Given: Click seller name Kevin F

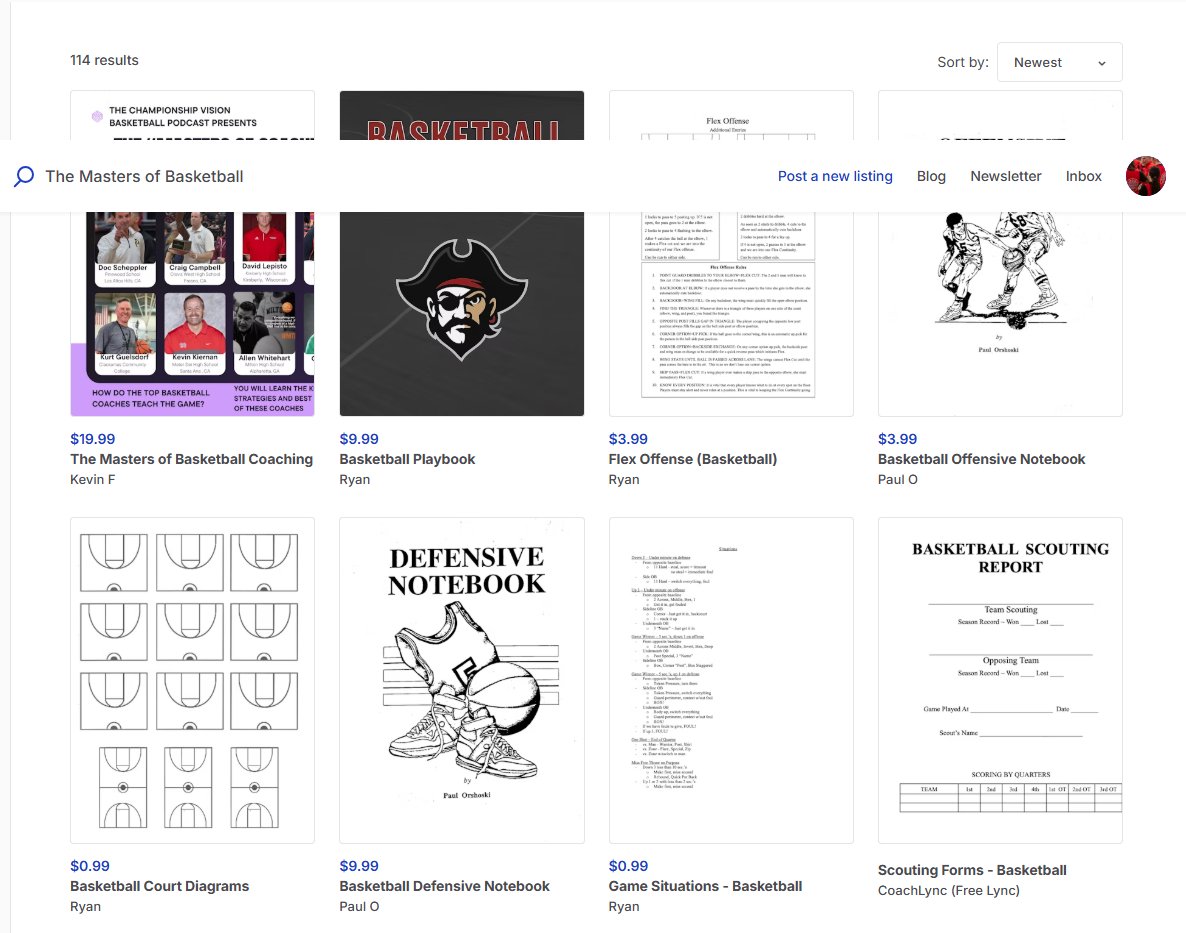Looking at the screenshot, I should click(x=92, y=479).
